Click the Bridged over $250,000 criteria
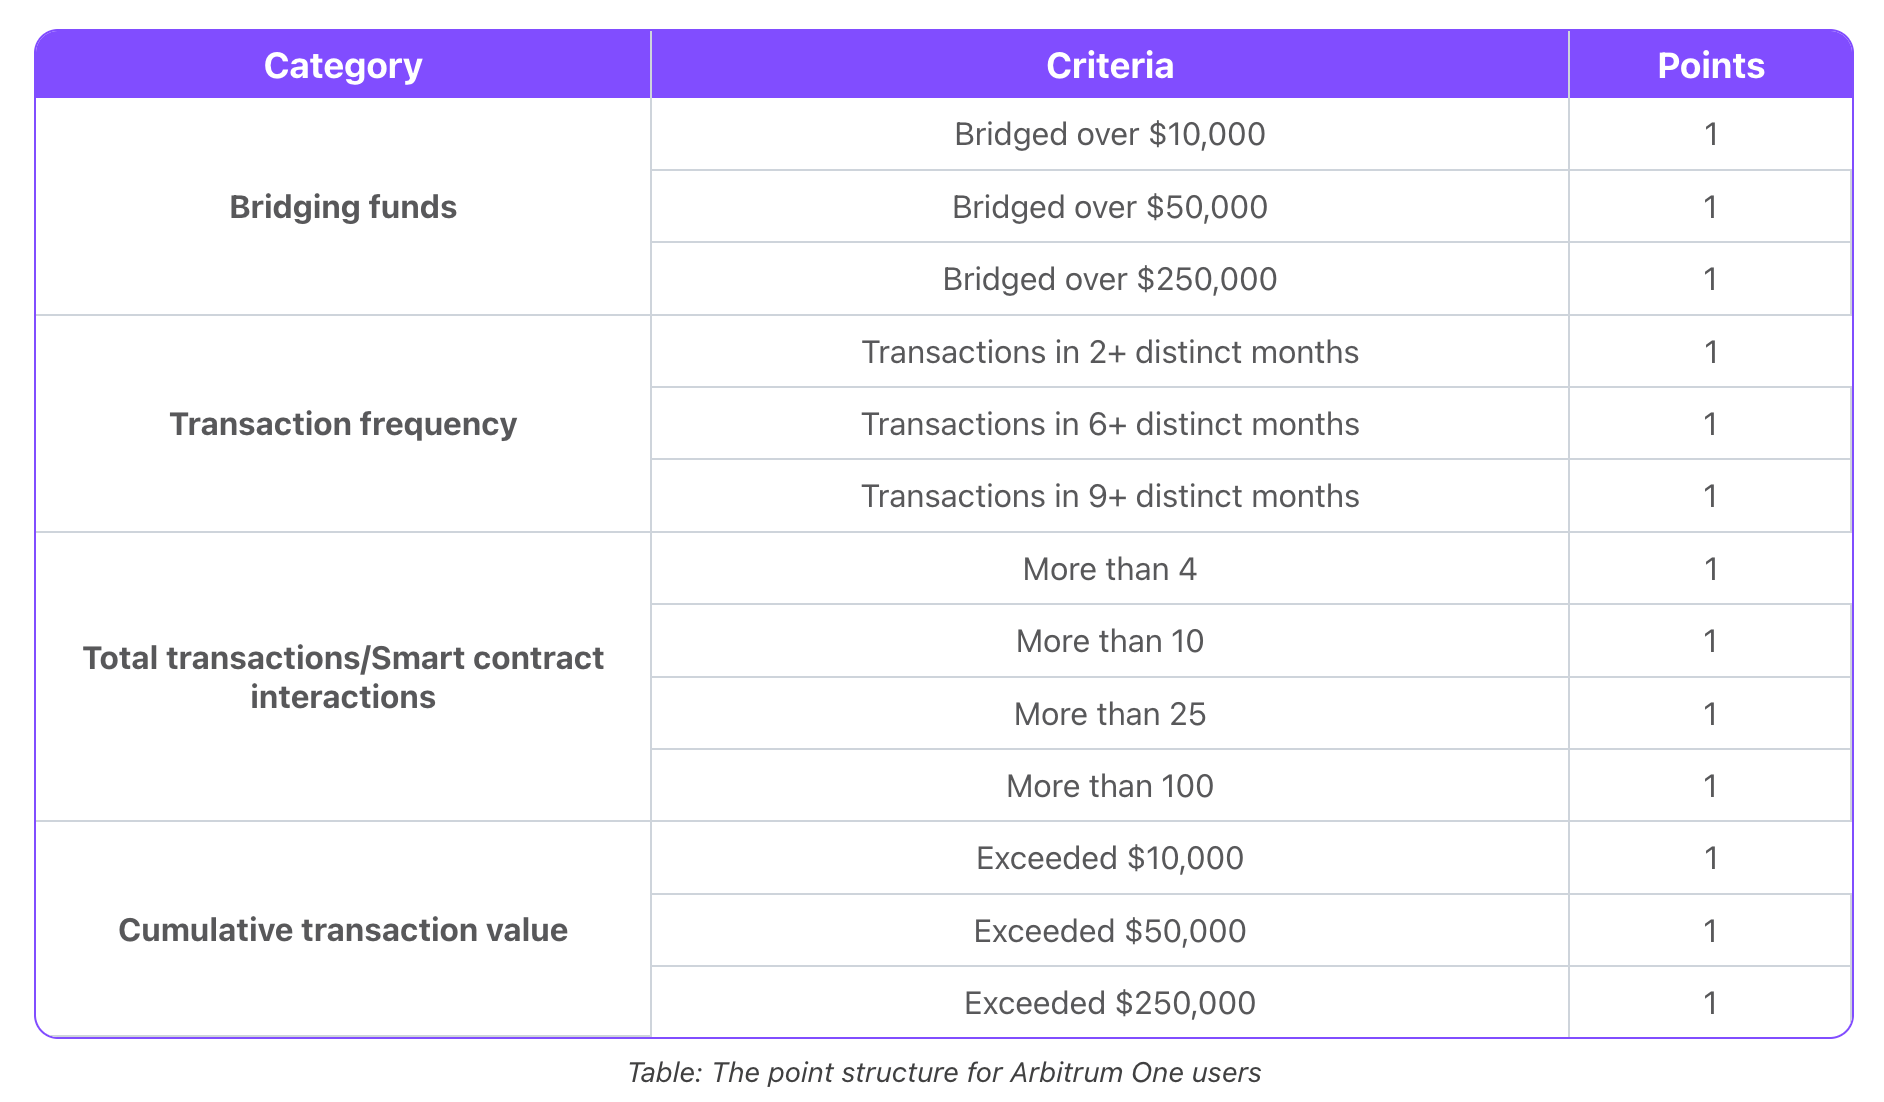The height and width of the screenshot is (1102, 1884). click(1109, 279)
